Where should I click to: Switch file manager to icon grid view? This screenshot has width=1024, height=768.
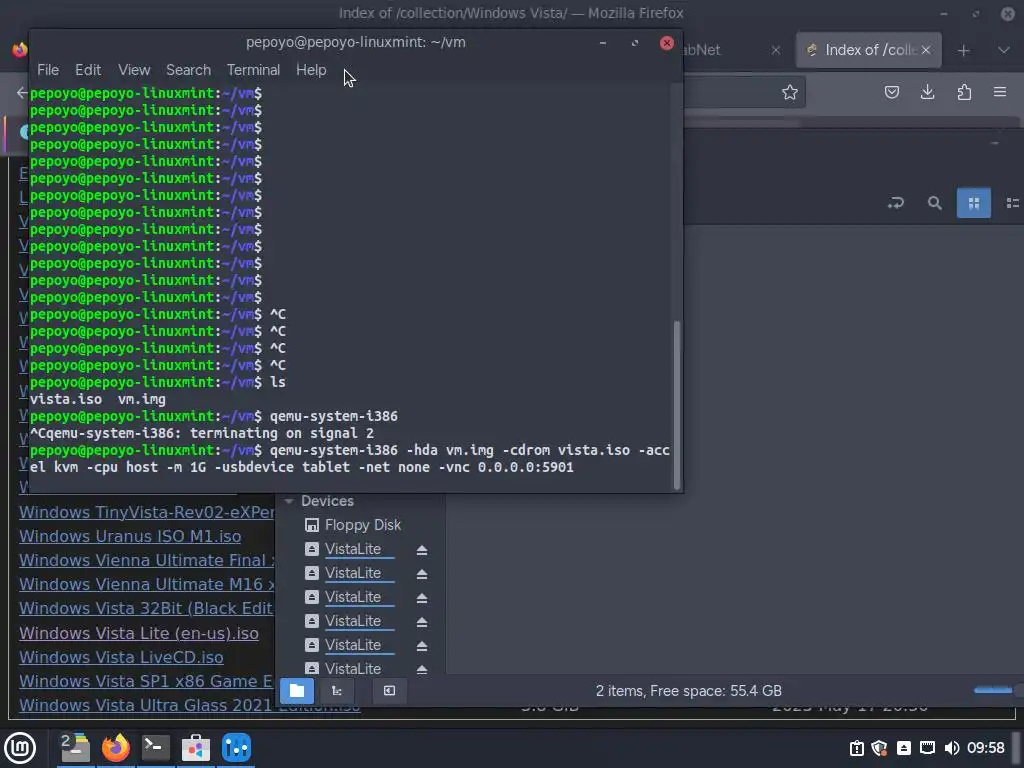click(x=973, y=203)
